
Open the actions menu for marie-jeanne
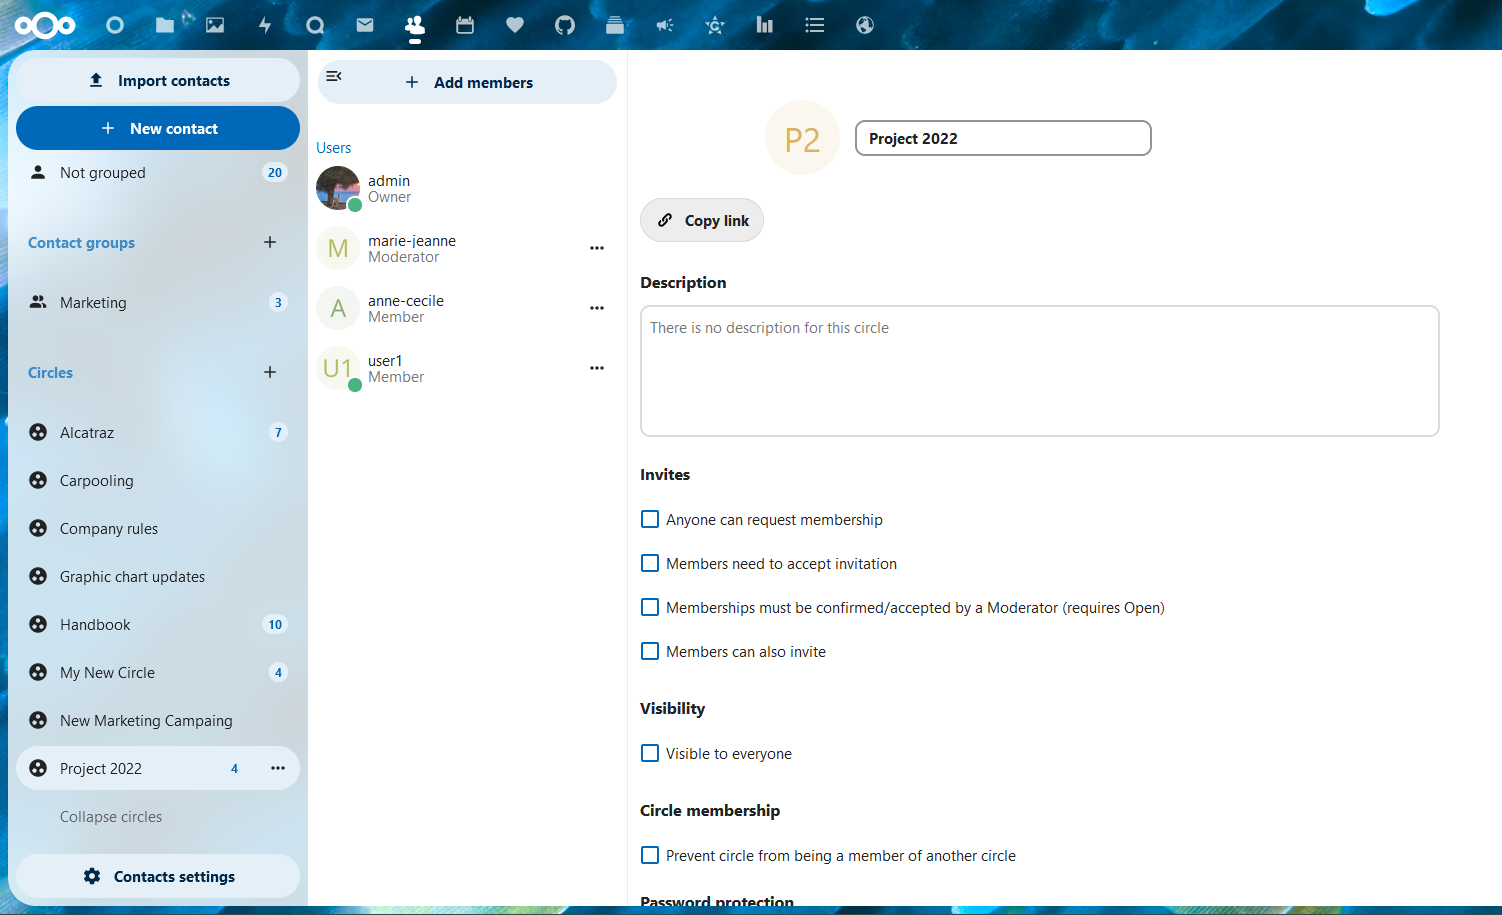click(597, 248)
